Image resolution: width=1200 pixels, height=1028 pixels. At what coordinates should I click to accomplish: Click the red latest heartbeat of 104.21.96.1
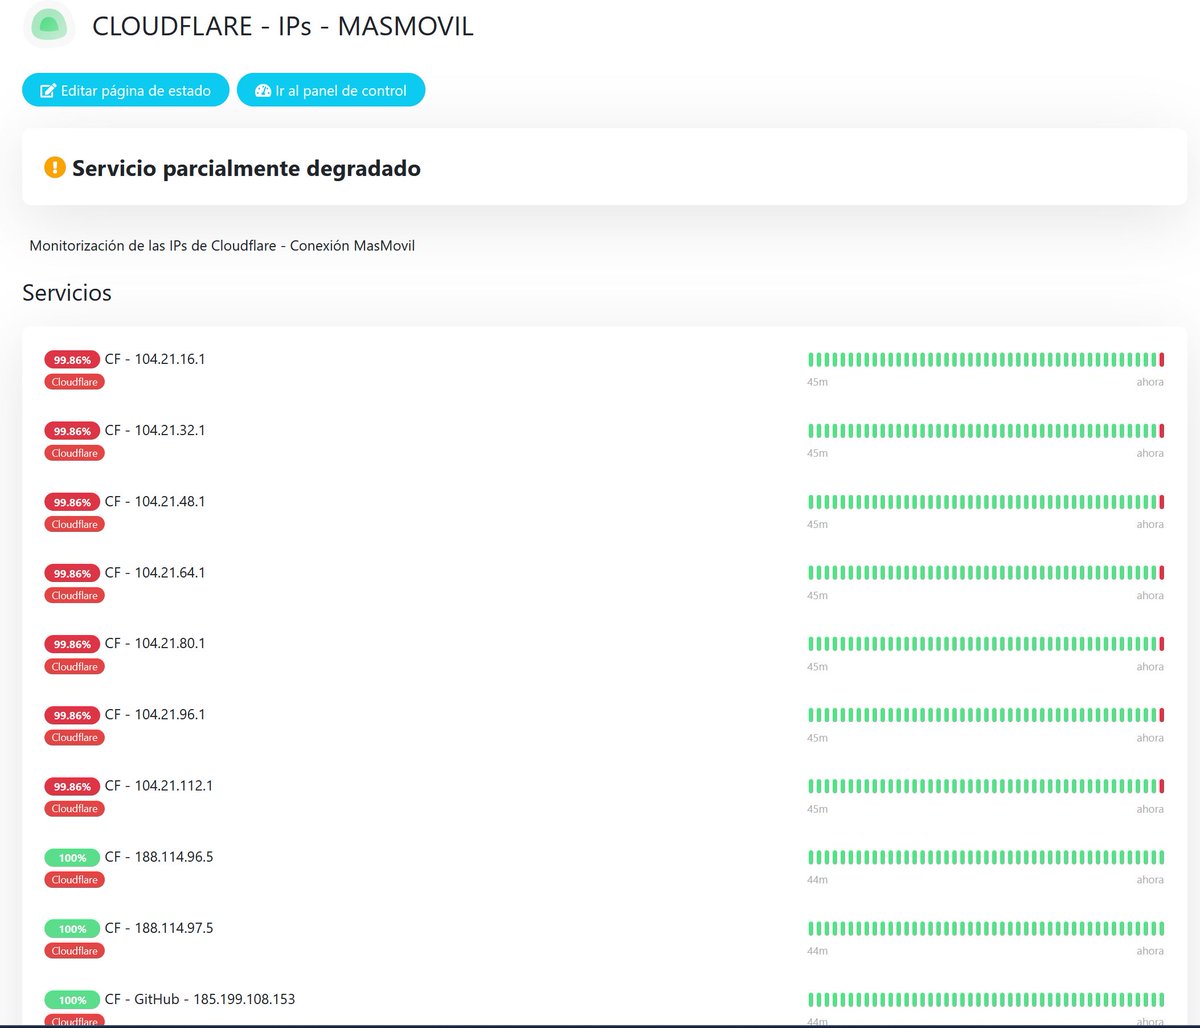click(1162, 714)
